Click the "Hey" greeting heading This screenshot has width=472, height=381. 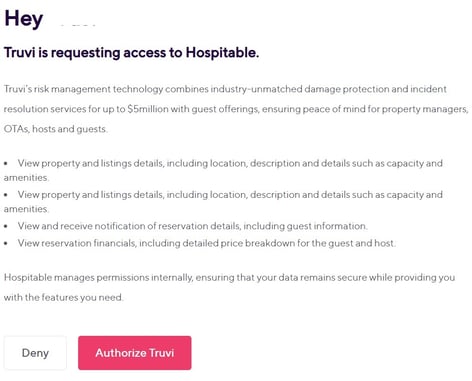(x=24, y=19)
